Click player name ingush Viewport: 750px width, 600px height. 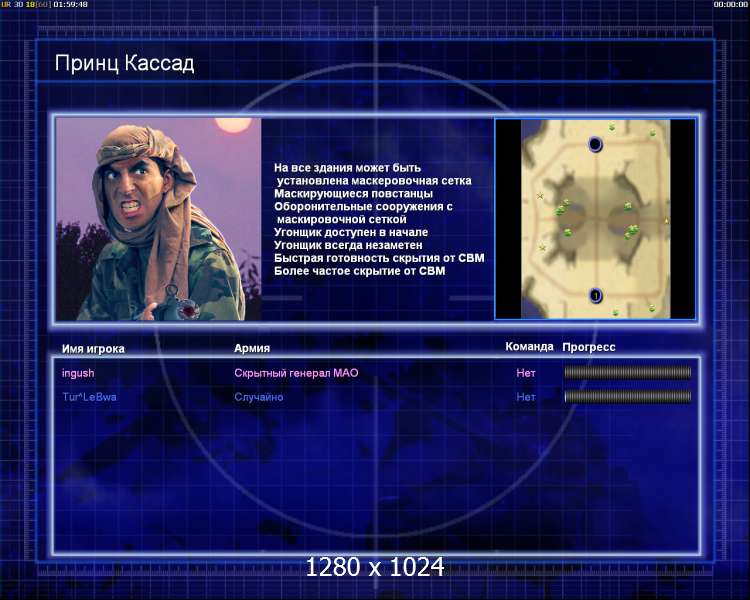click(78, 373)
